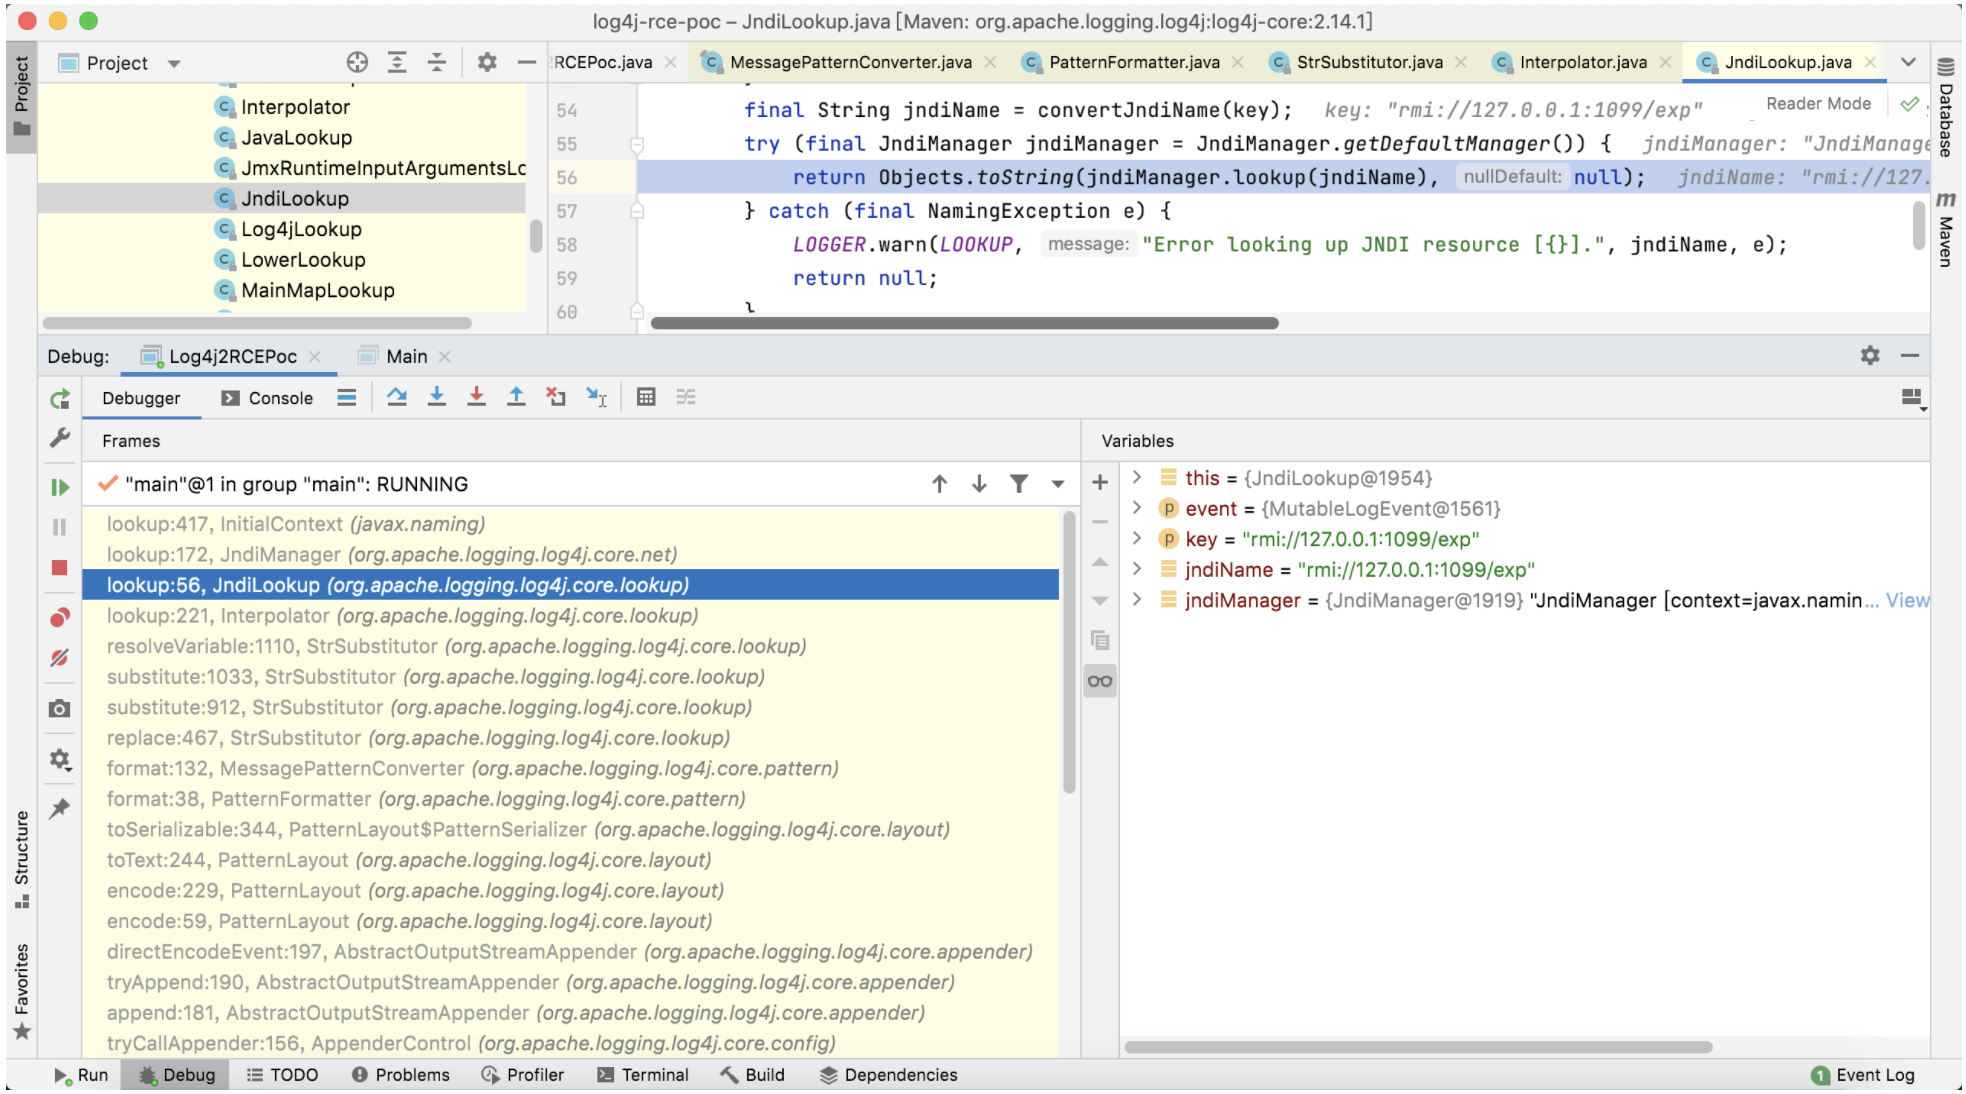Resume program with green play icon
Screen dimensions: 1966x1094
(60, 487)
